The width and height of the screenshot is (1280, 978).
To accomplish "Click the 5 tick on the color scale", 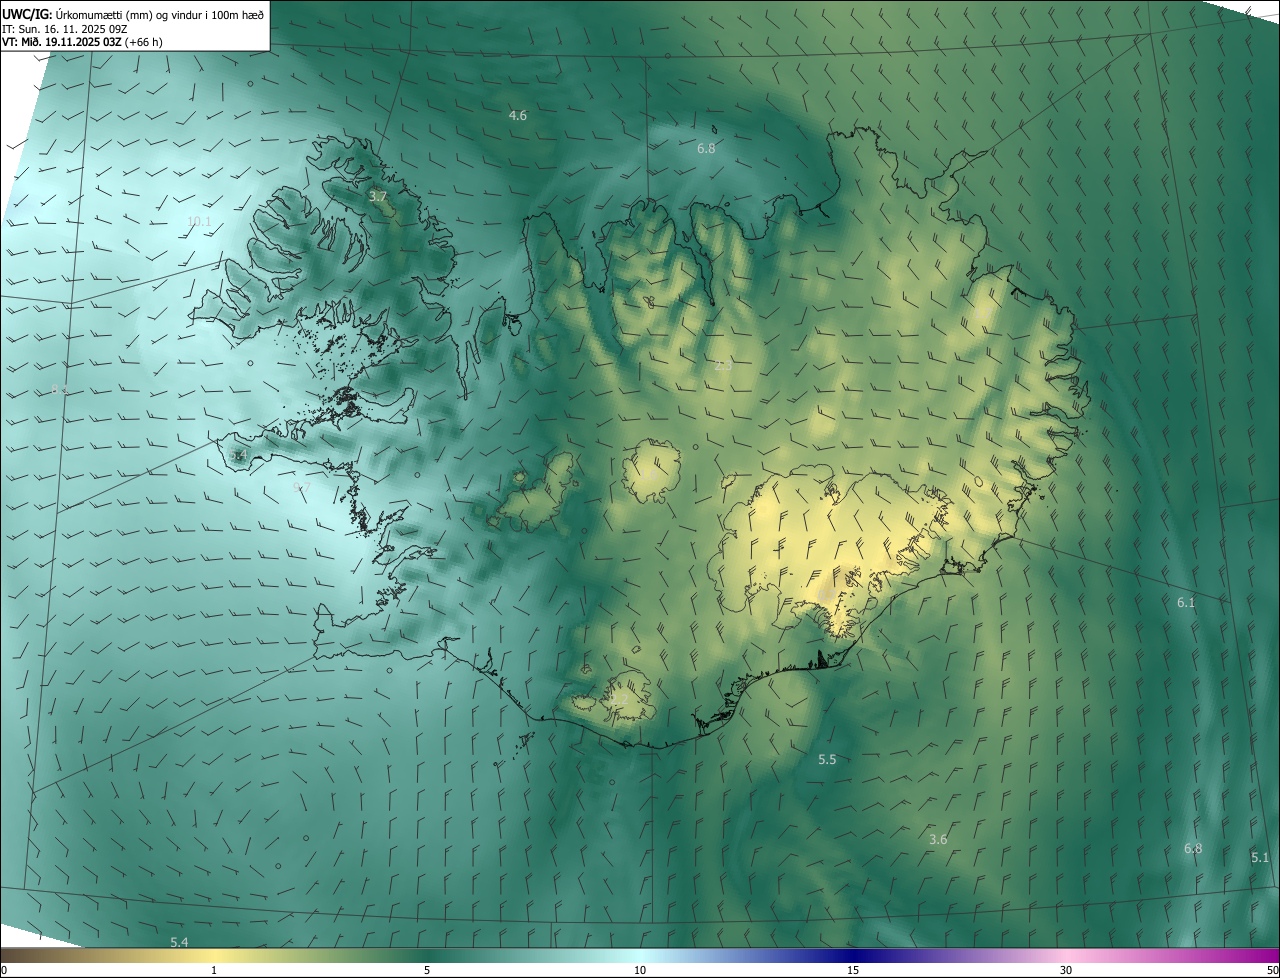I will [x=427, y=971].
